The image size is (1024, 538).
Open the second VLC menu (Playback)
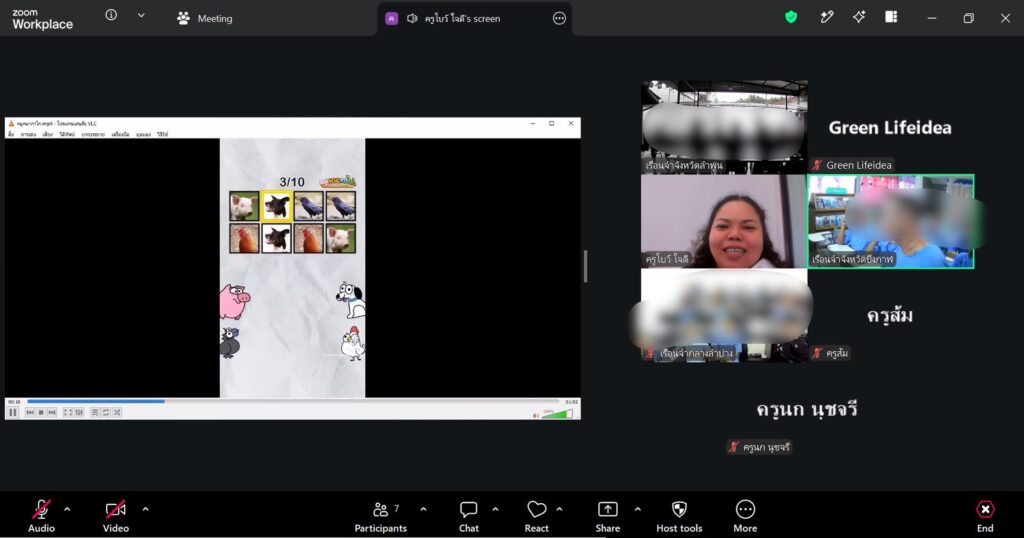(x=28, y=134)
